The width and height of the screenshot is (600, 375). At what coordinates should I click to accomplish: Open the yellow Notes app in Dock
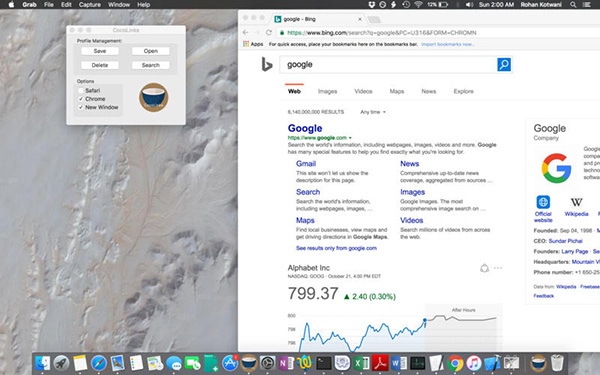pos(80,363)
